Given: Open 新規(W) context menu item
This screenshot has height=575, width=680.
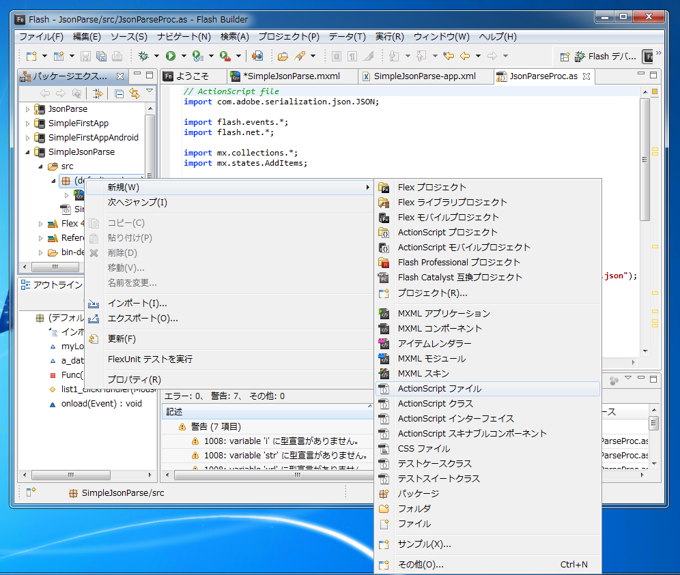Looking at the screenshot, I should [x=229, y=187].
